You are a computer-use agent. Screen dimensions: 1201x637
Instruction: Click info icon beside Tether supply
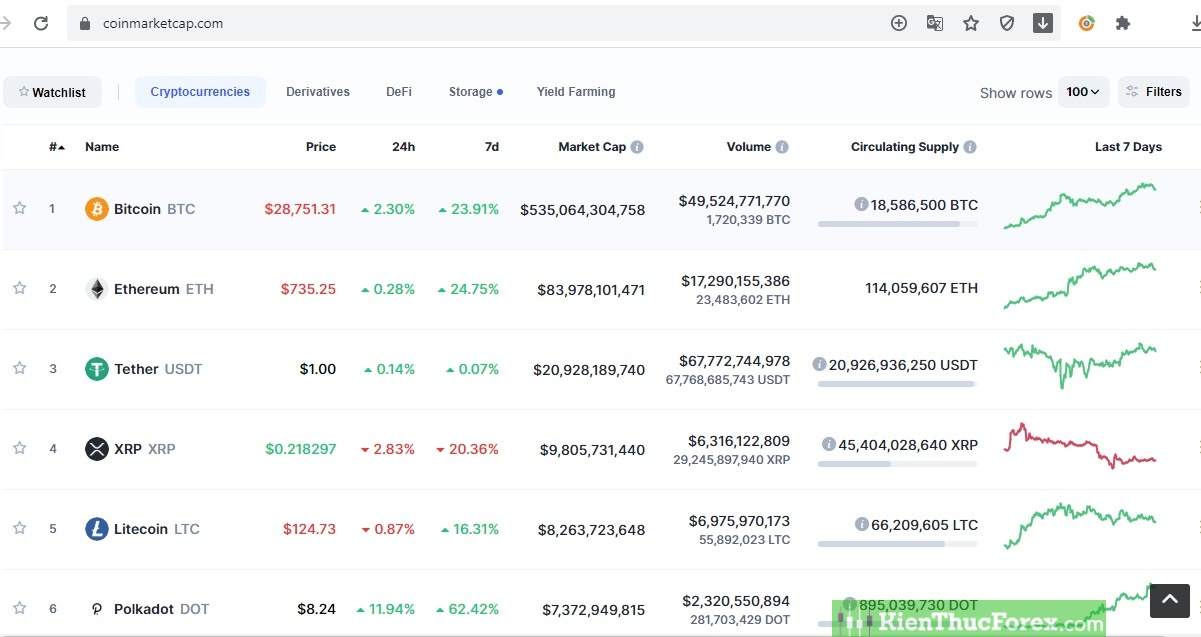click(x=819, y=364)
